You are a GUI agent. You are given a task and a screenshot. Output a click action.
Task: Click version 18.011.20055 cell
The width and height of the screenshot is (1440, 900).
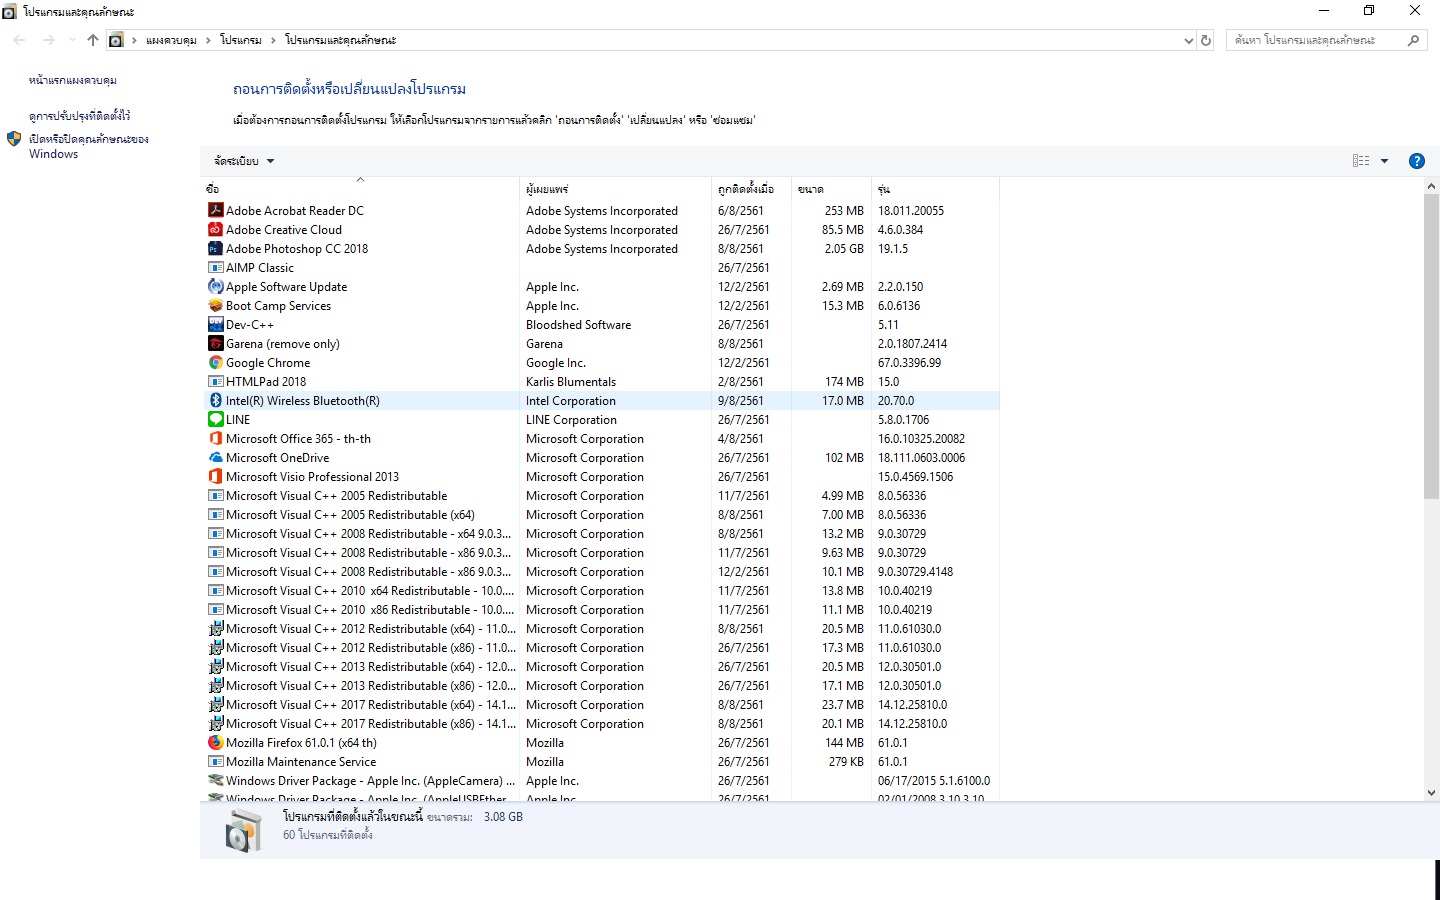[x=911, y=210]
